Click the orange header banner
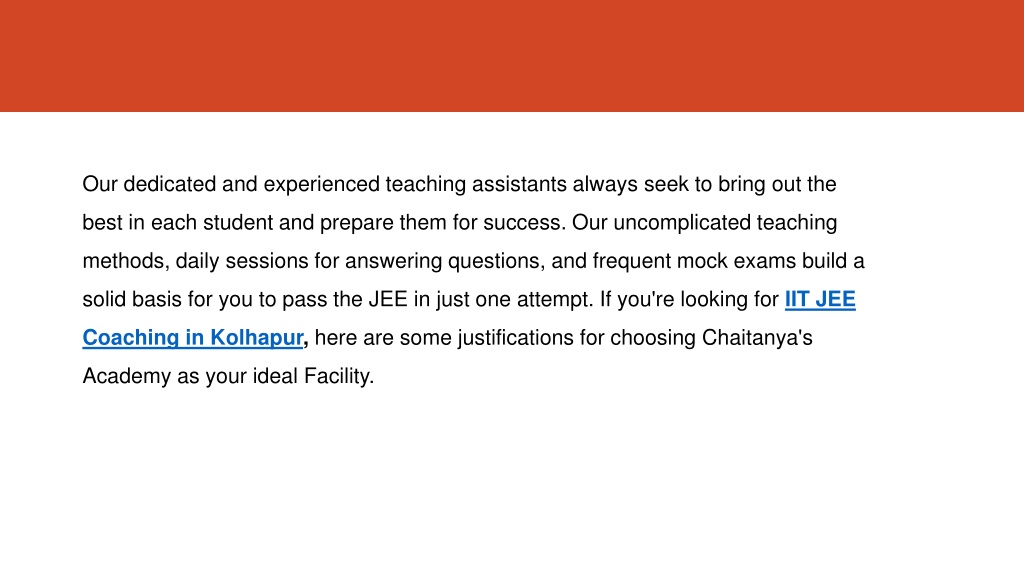This screenshot has width=1024, height=576. coord(512,56)
